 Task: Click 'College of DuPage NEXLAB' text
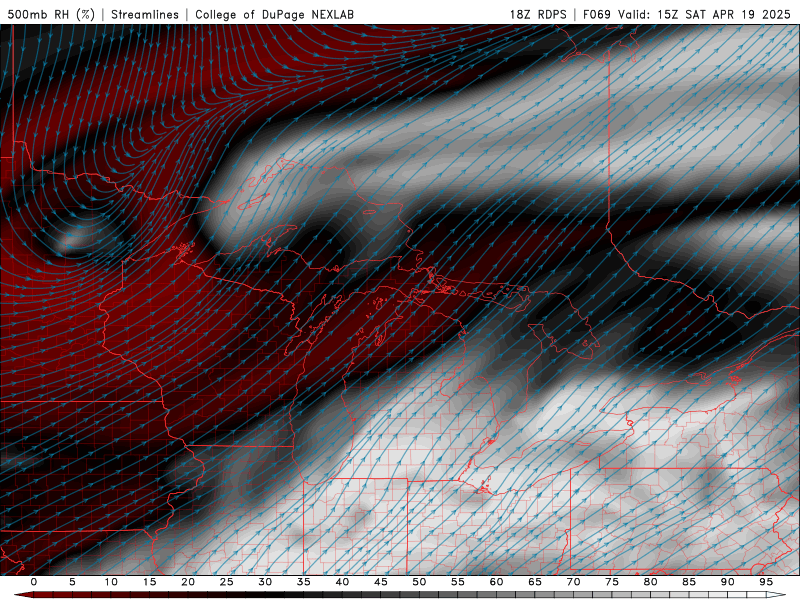coord(274,14)
